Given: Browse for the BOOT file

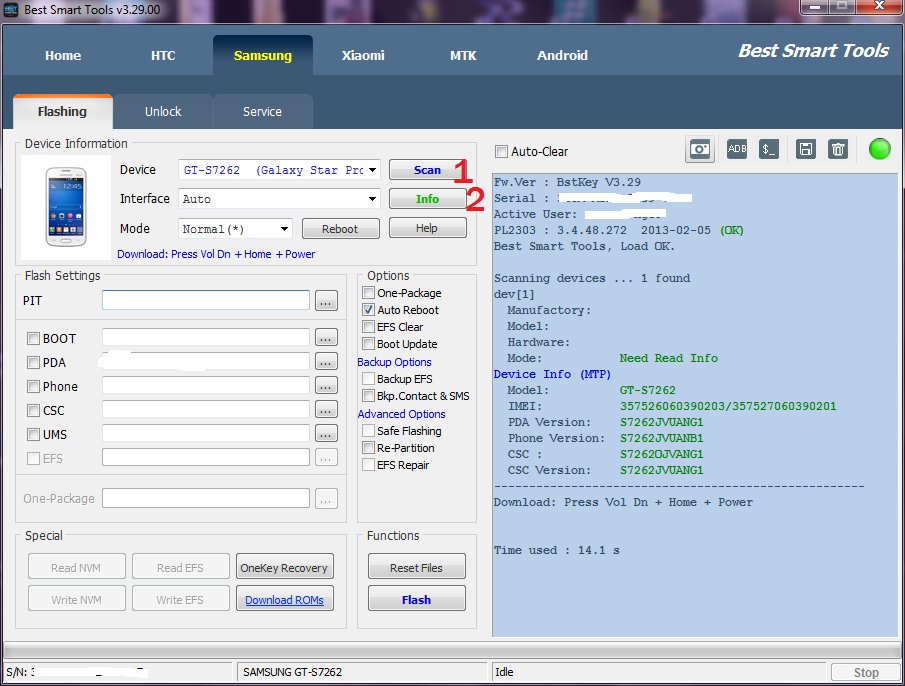Looking at the screenshot, I should coord(326,338).
